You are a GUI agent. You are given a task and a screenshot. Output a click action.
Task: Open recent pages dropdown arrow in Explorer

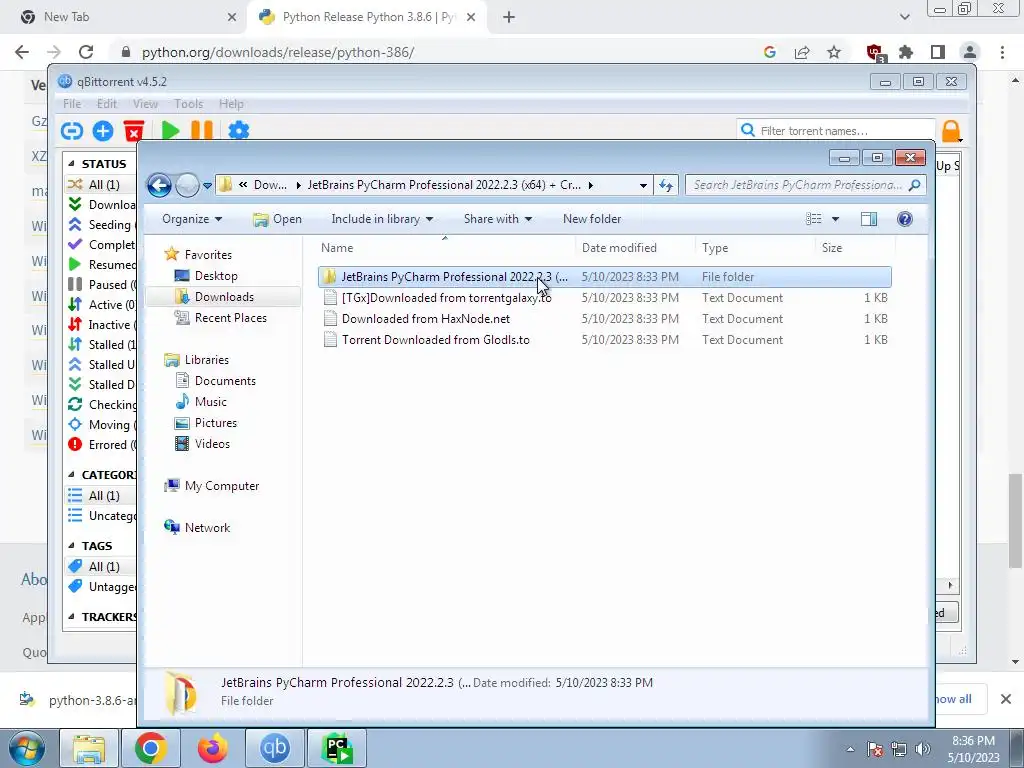(x=208, y=185)
